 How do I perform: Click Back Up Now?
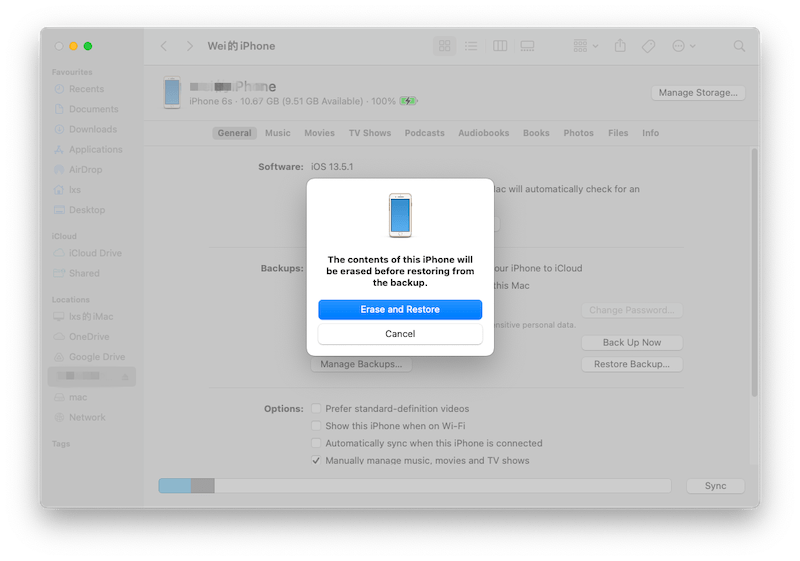click(632, 343)
